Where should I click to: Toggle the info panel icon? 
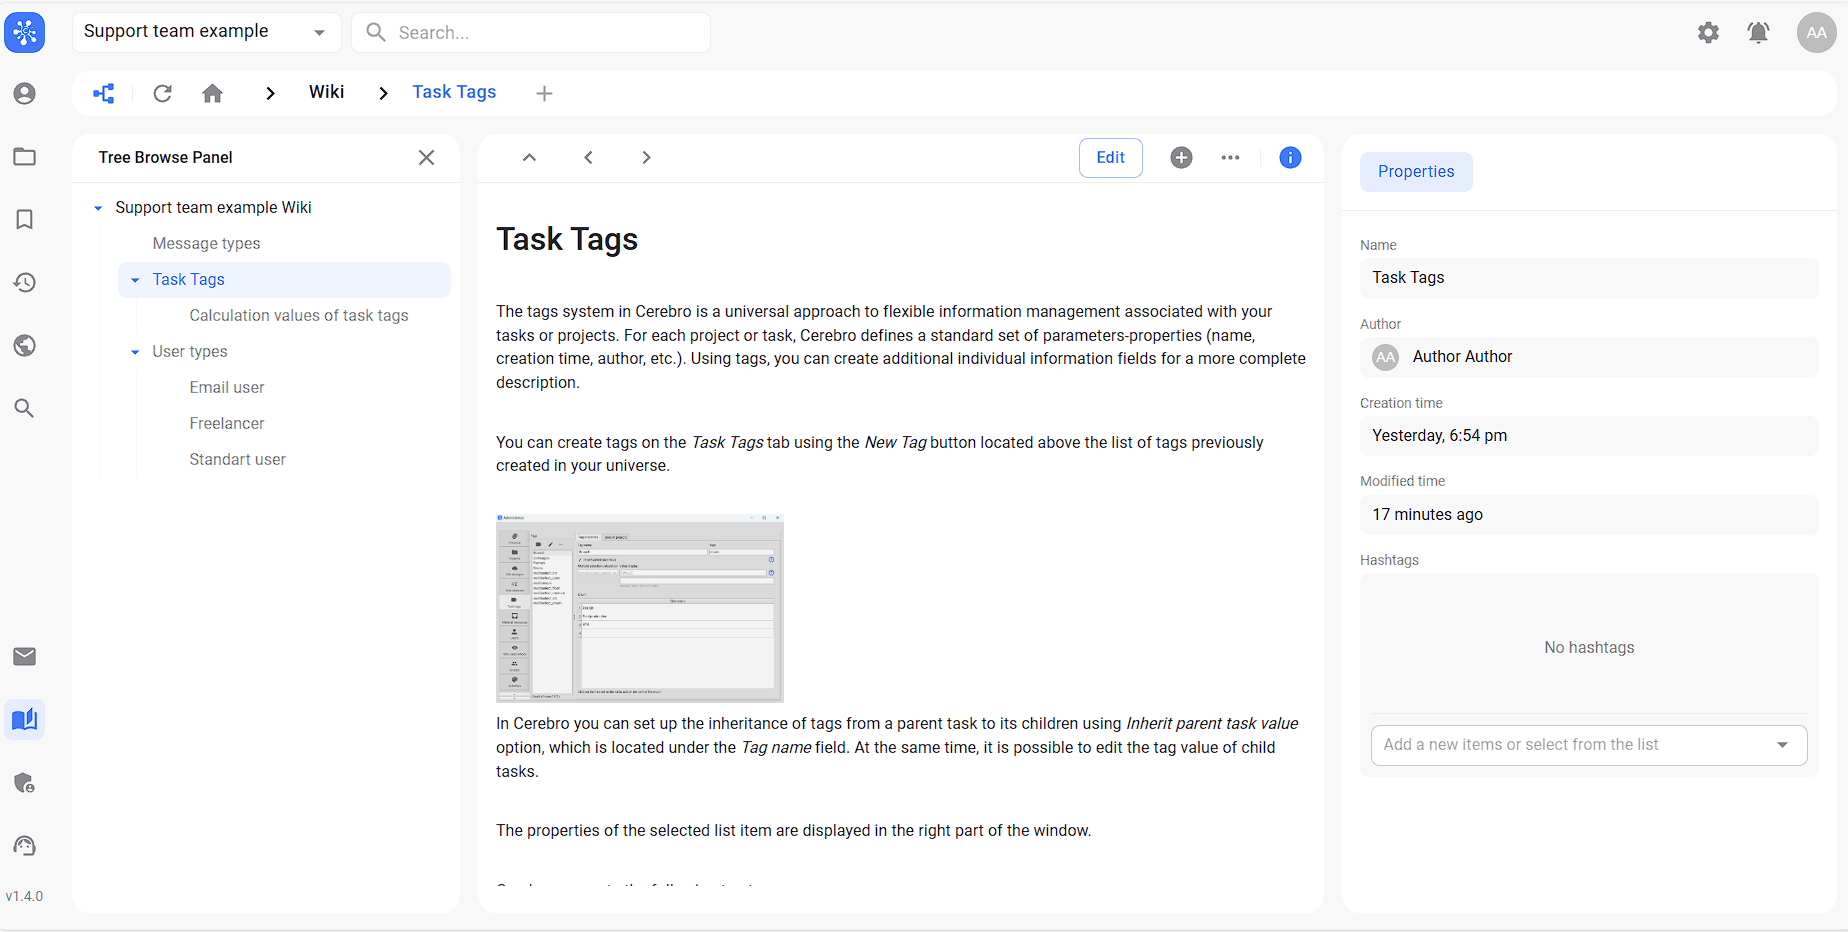(1290, 157)
